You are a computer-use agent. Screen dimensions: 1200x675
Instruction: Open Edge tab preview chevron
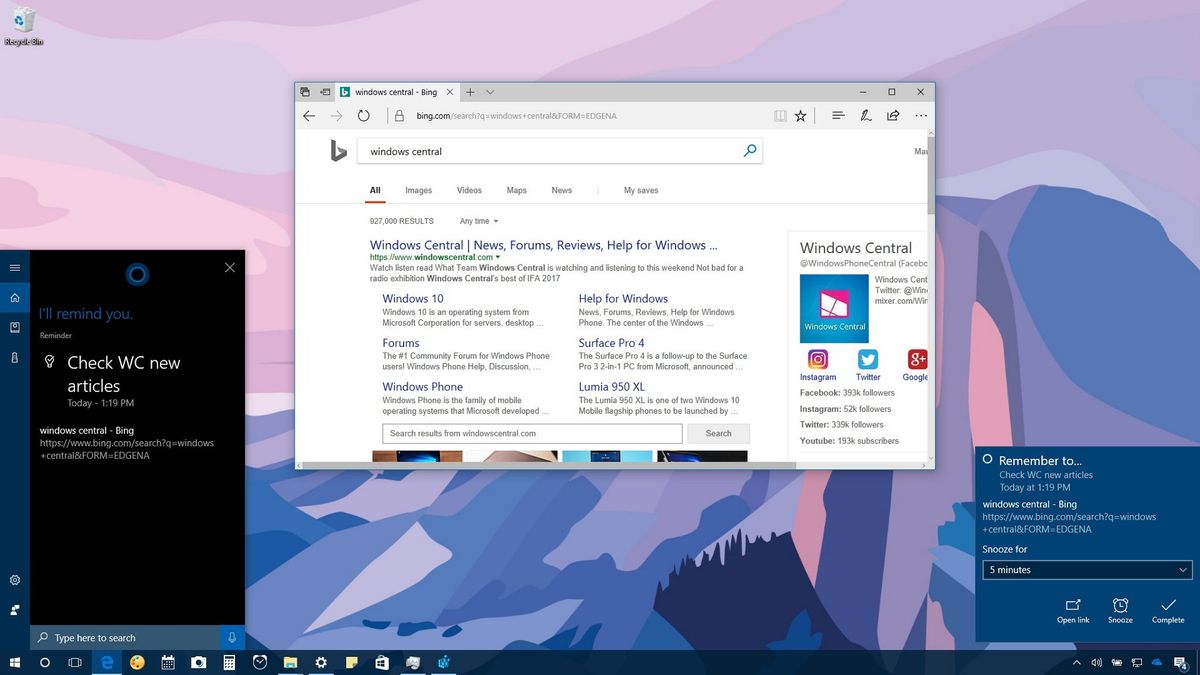click(490, 92)
